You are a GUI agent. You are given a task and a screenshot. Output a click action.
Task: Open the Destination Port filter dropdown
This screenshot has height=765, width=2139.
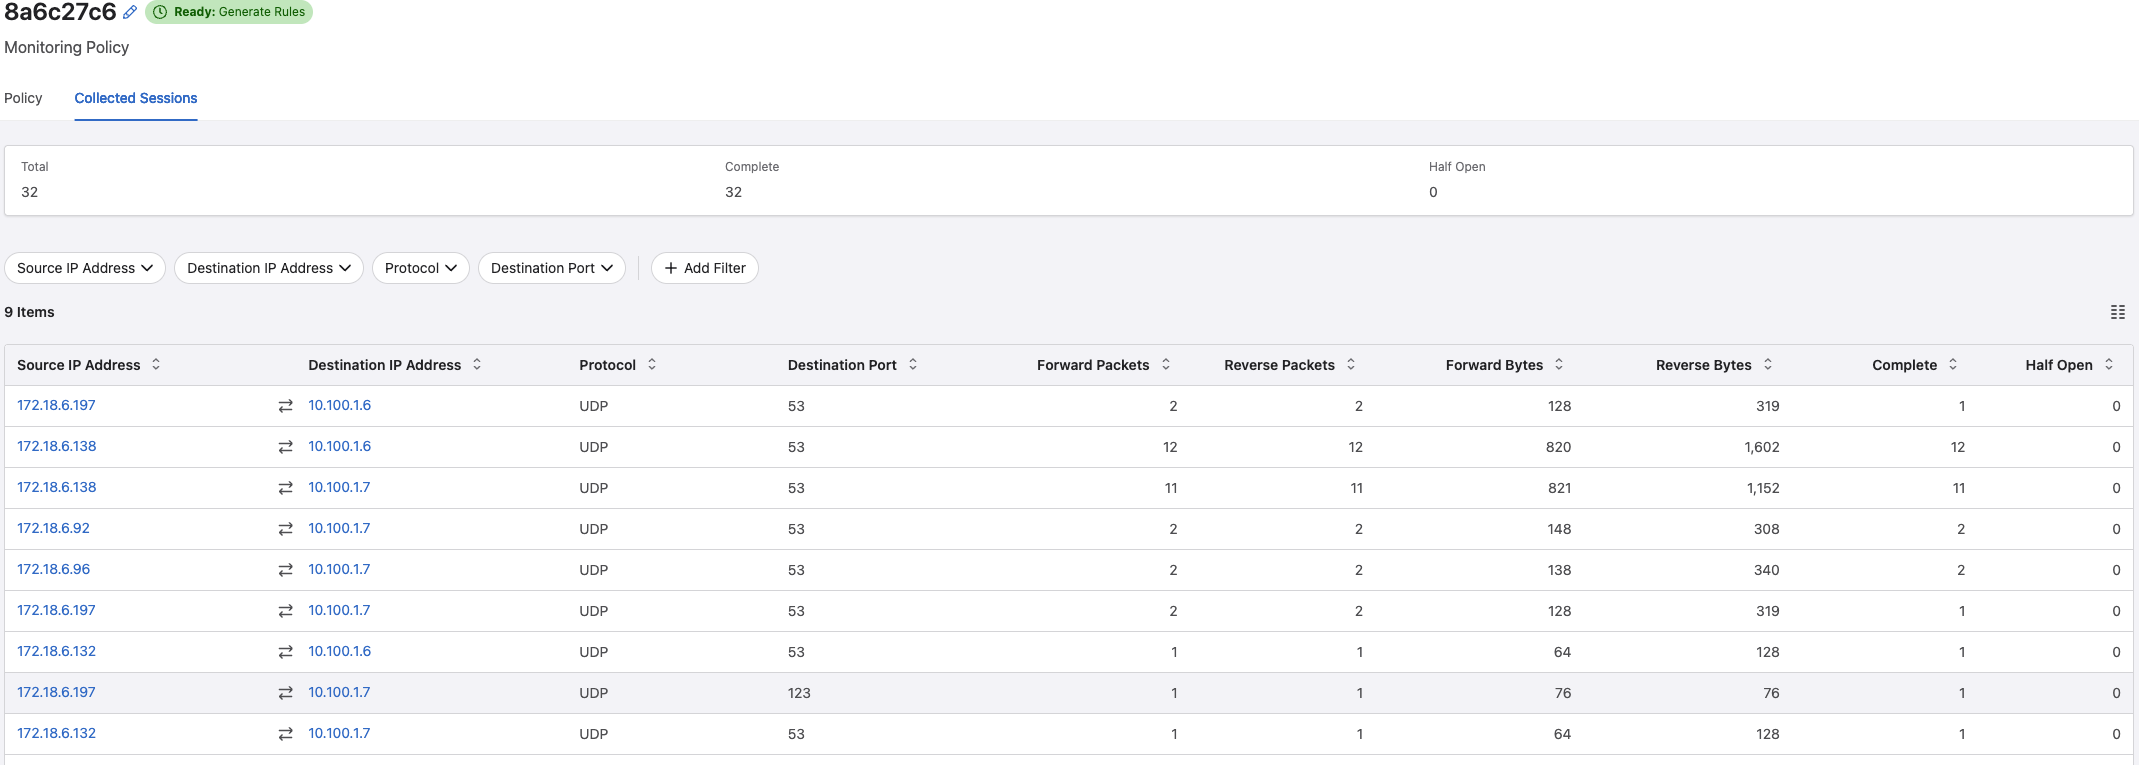pyautogui.click(x=551, y=268)
